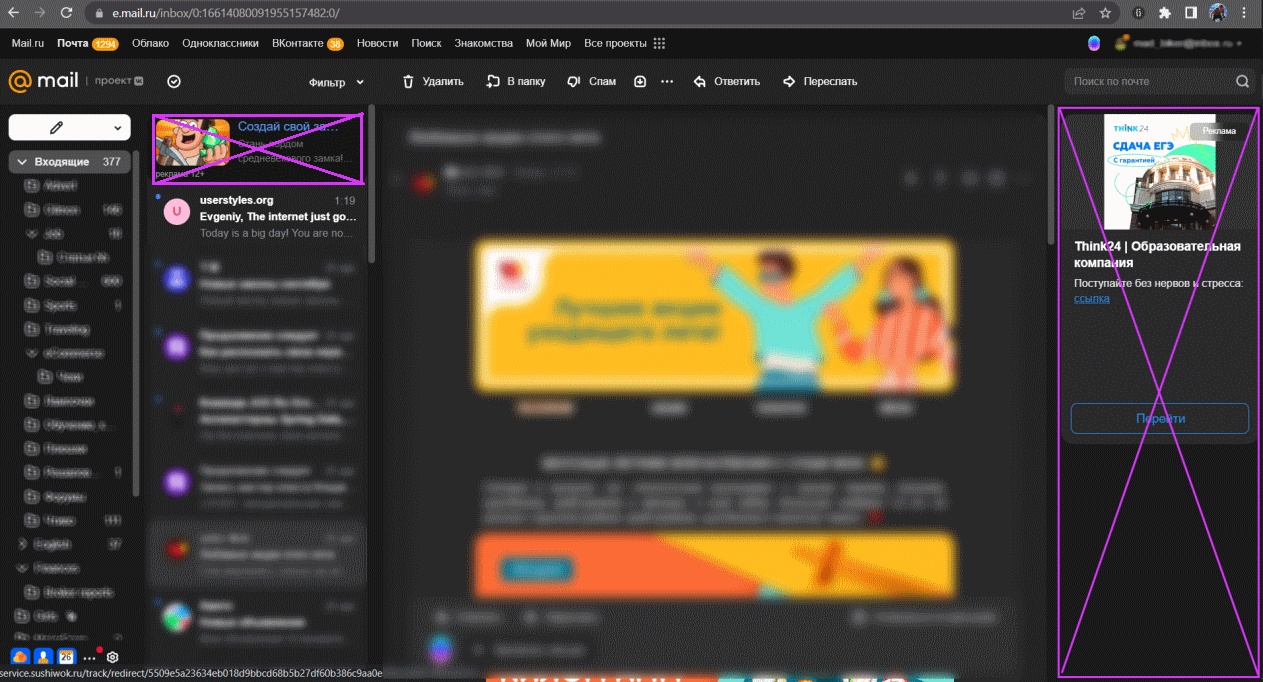The image size is (1263, 682).
Task: Reply to the open email (Ответить)
Action: click(727, 81)
